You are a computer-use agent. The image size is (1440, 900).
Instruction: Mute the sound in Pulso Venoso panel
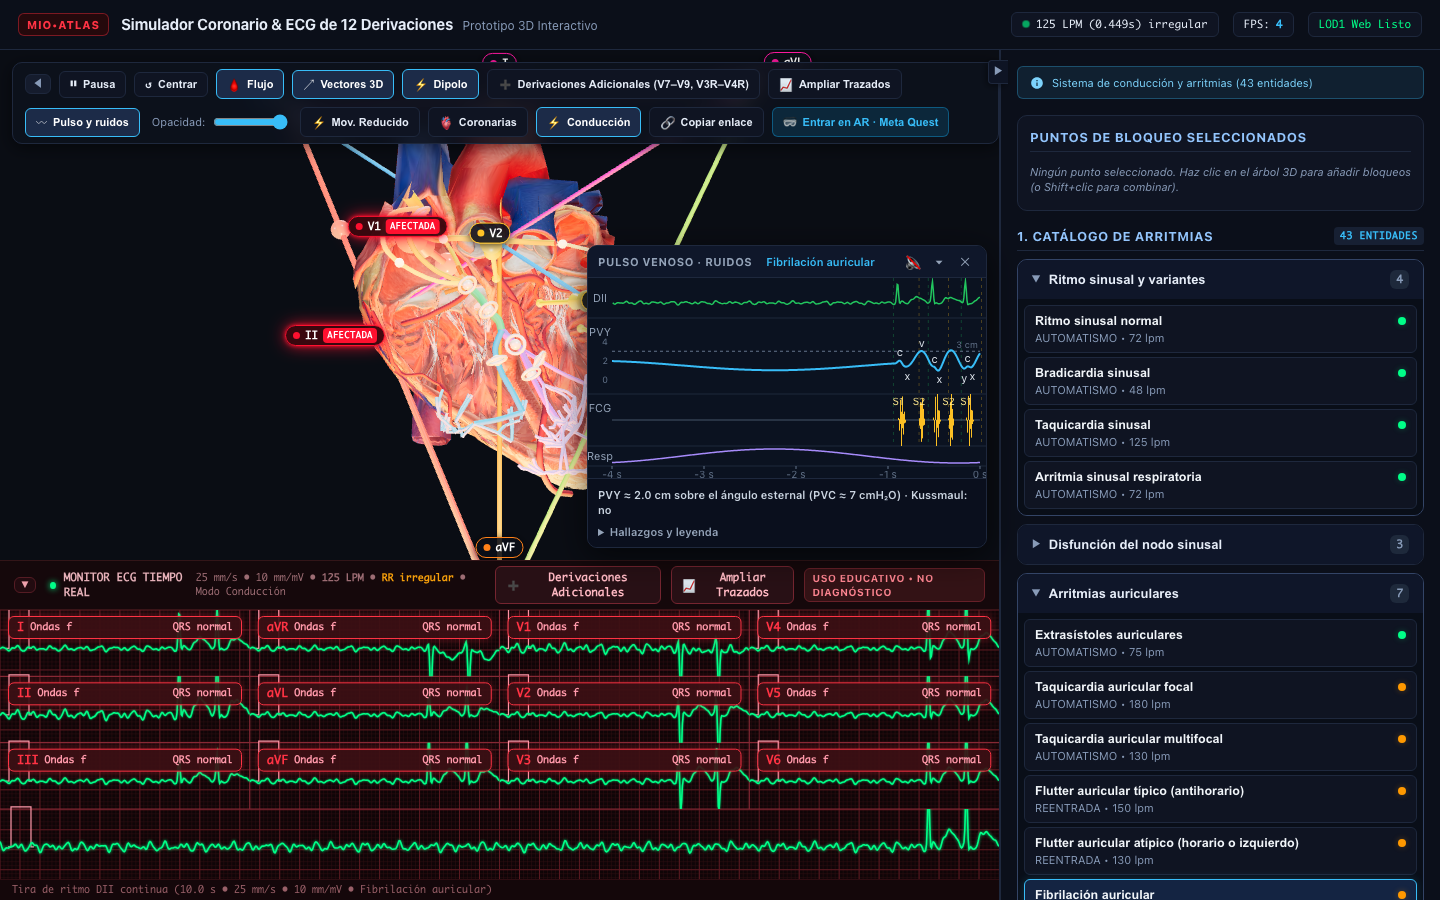pyautogui.click(x=912, y=262)
